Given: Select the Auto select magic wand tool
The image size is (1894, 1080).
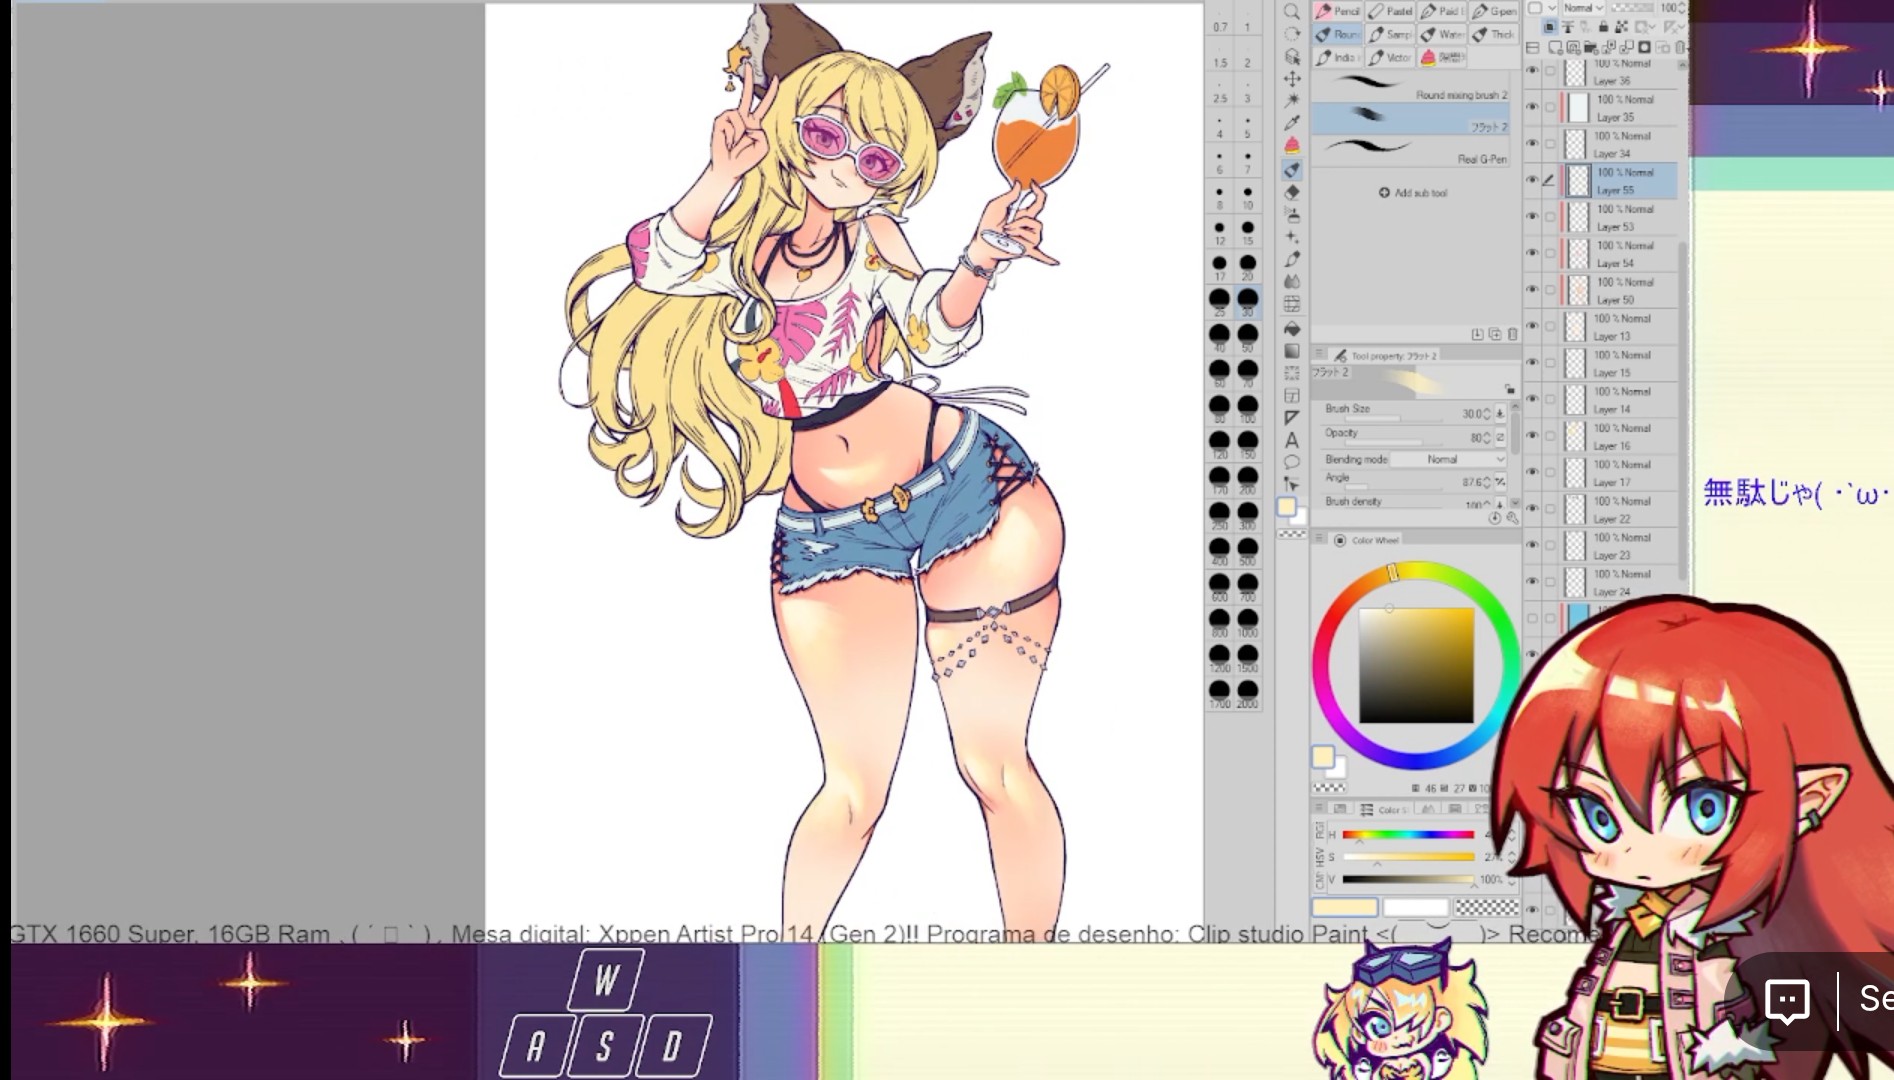Looking at the screenshot, I should point(1292,101).
